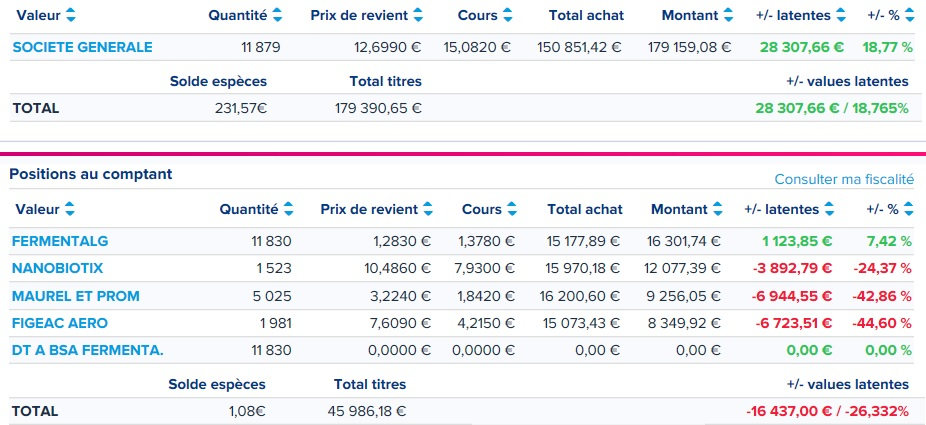Select the Positions au comptant heading
Screen dimensions: 926x425
point(91,174)
